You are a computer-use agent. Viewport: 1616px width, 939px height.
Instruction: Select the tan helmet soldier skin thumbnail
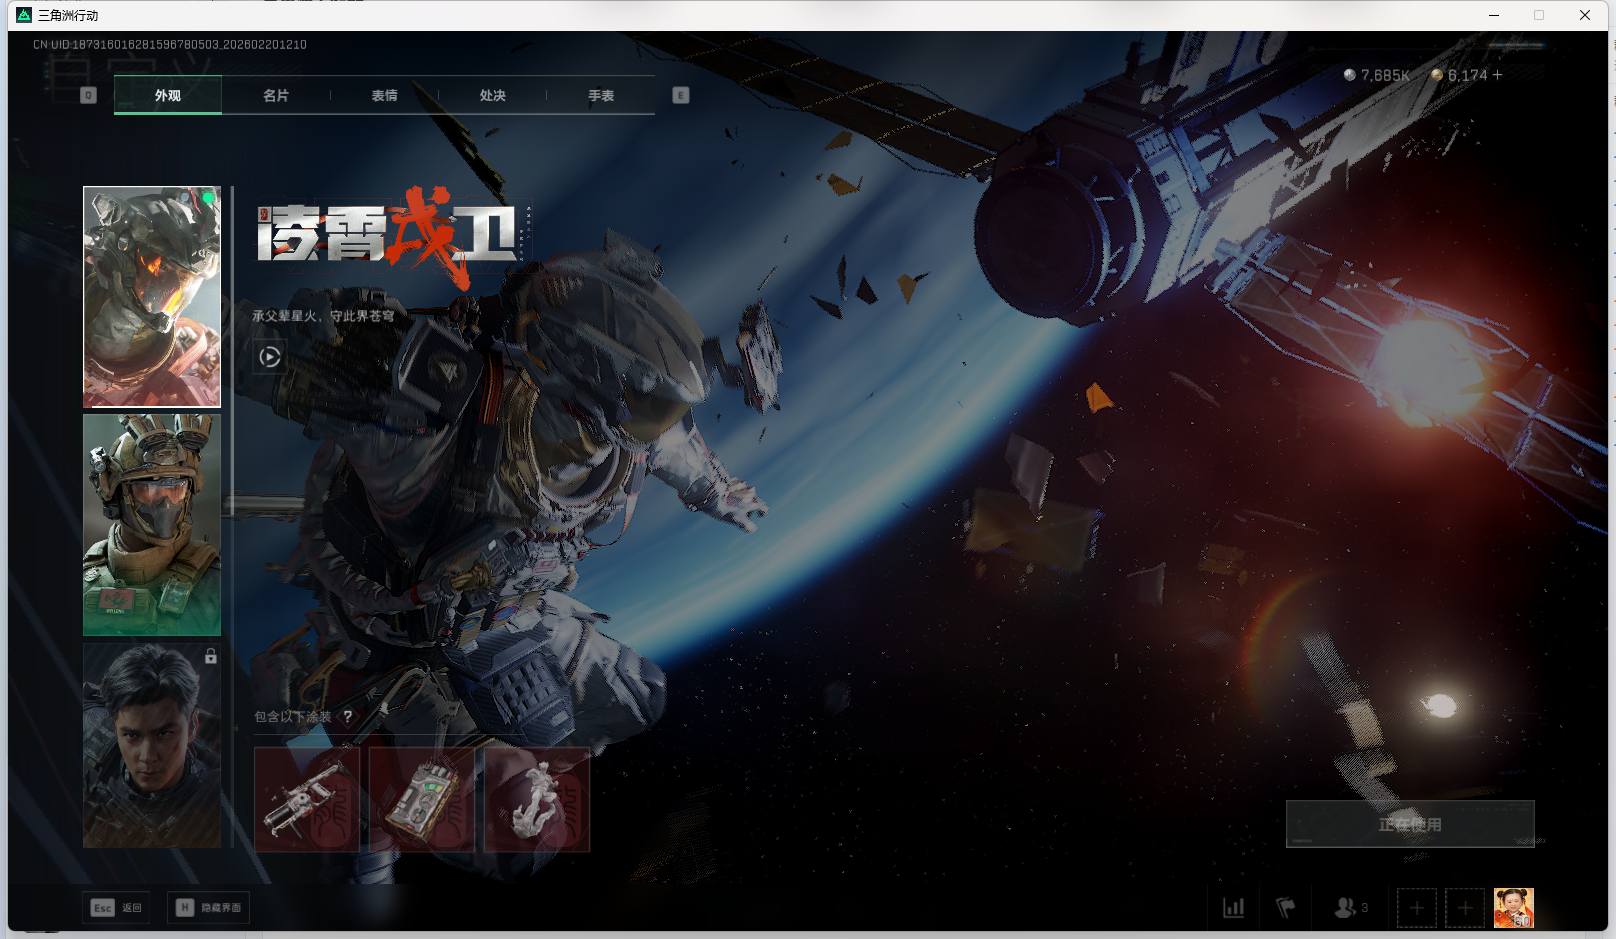[152, 525]
